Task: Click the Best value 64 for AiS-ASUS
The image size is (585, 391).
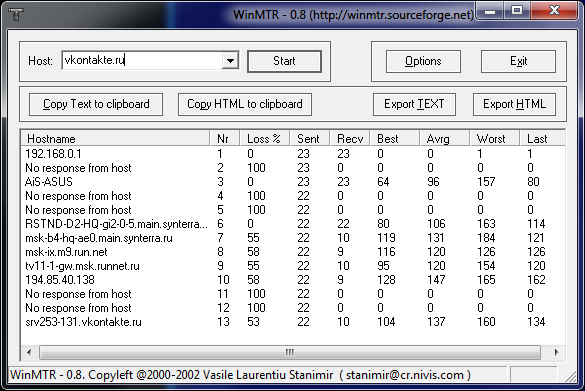Action: 383,182
